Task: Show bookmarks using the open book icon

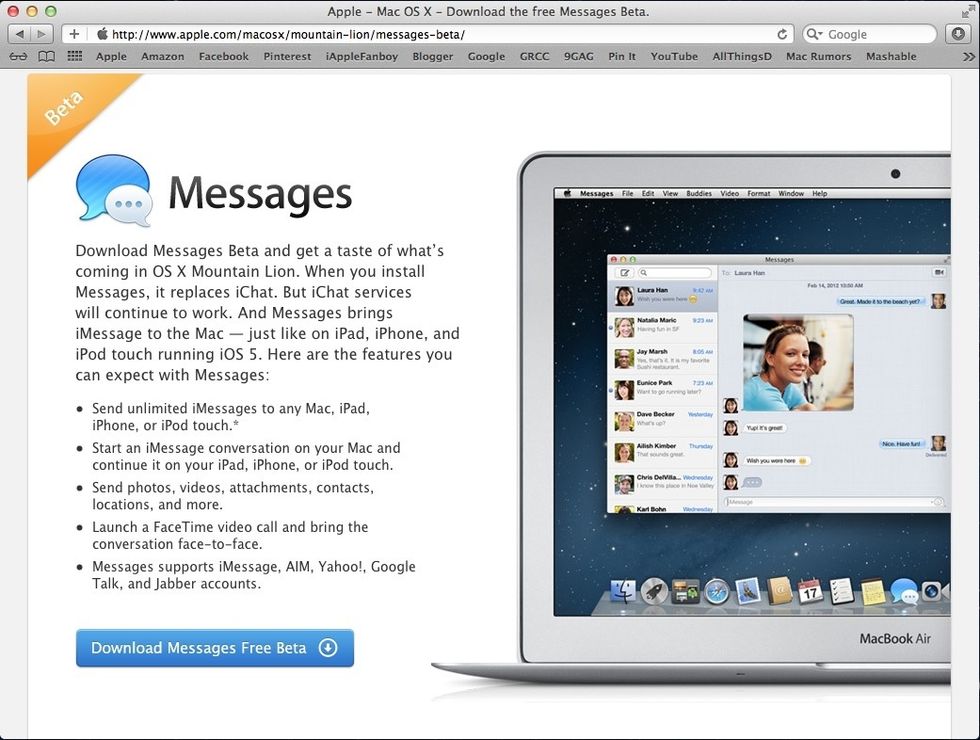Action: [x=46, y=56]
